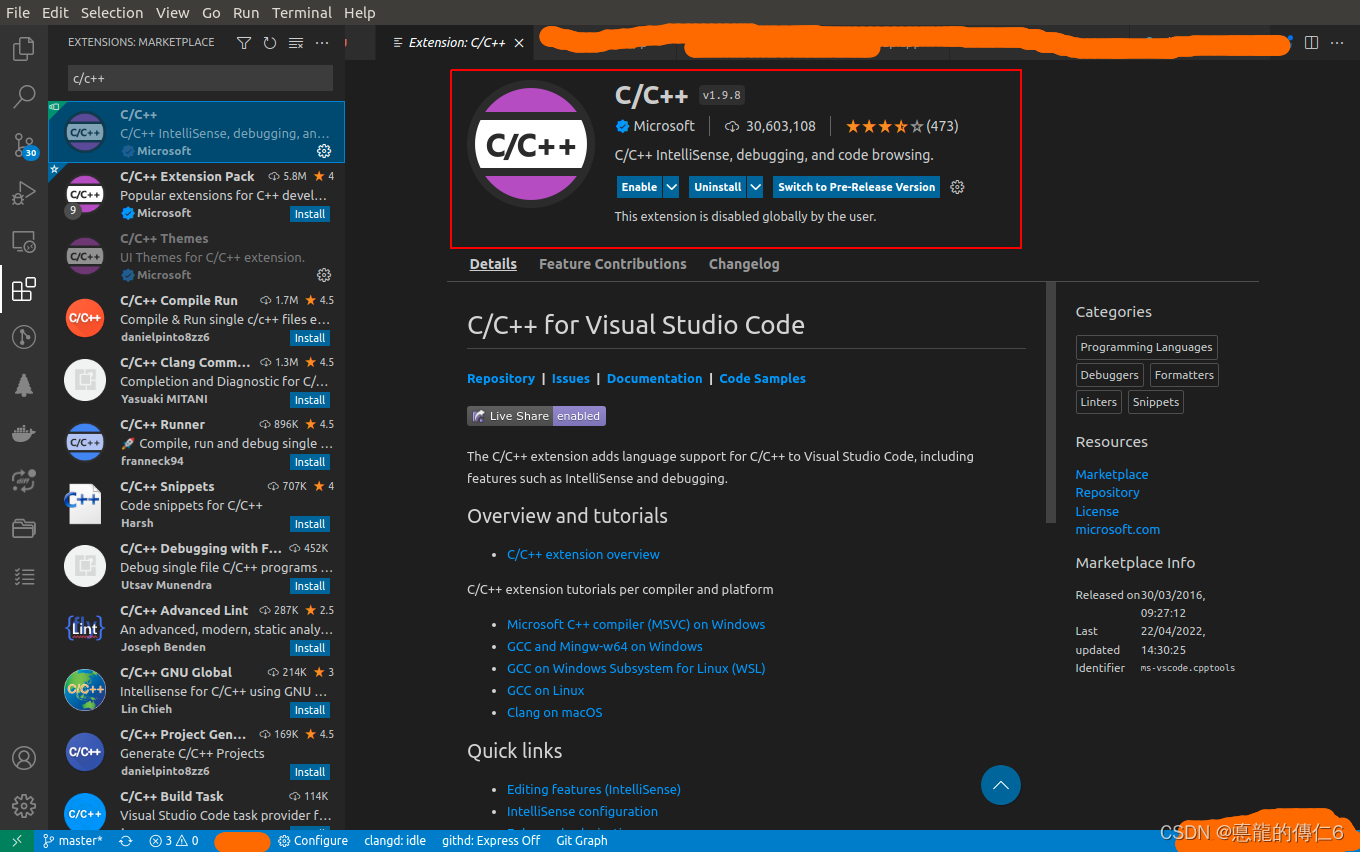Expand the Uninstall dropdown arrow
This screenshot has height=852, width=1360.
click(756, 187)
